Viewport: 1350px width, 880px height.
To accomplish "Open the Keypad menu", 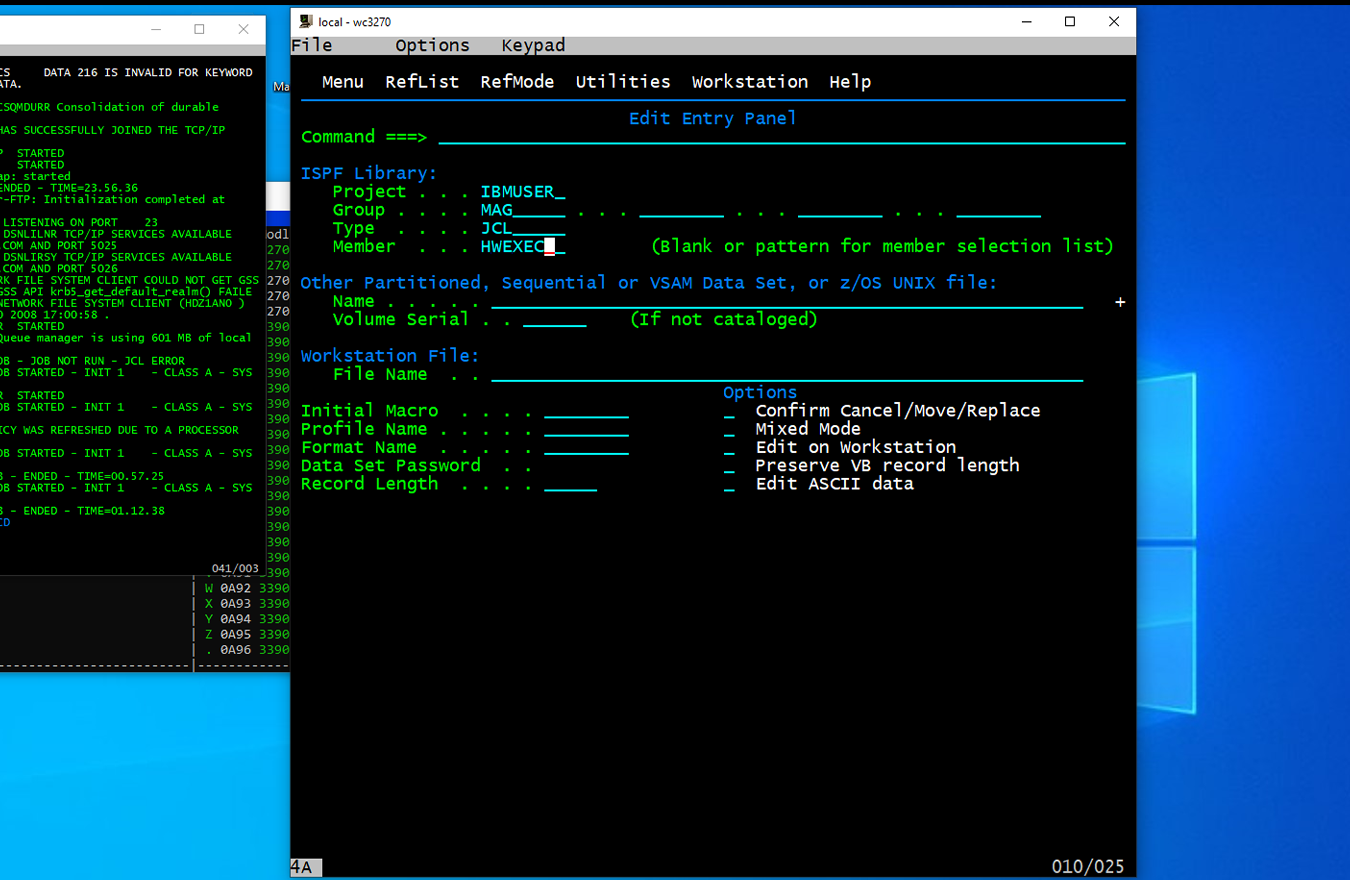I will pos(533,45).
